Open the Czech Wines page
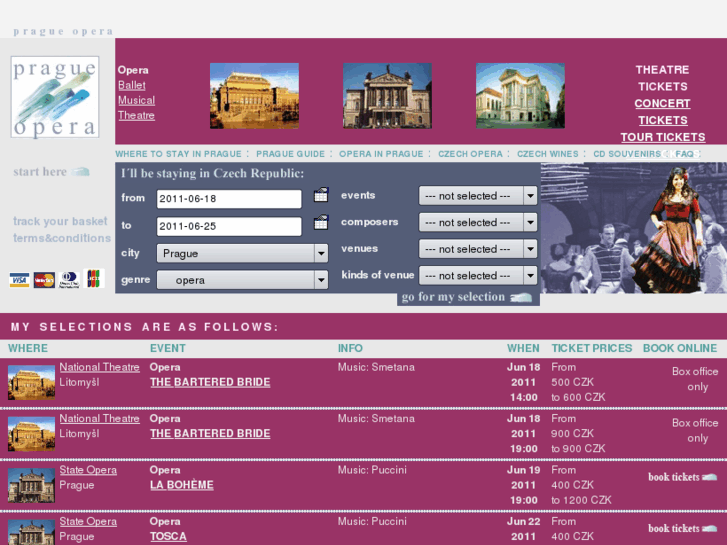The image size is (727, 545). [x=548, y=154]
